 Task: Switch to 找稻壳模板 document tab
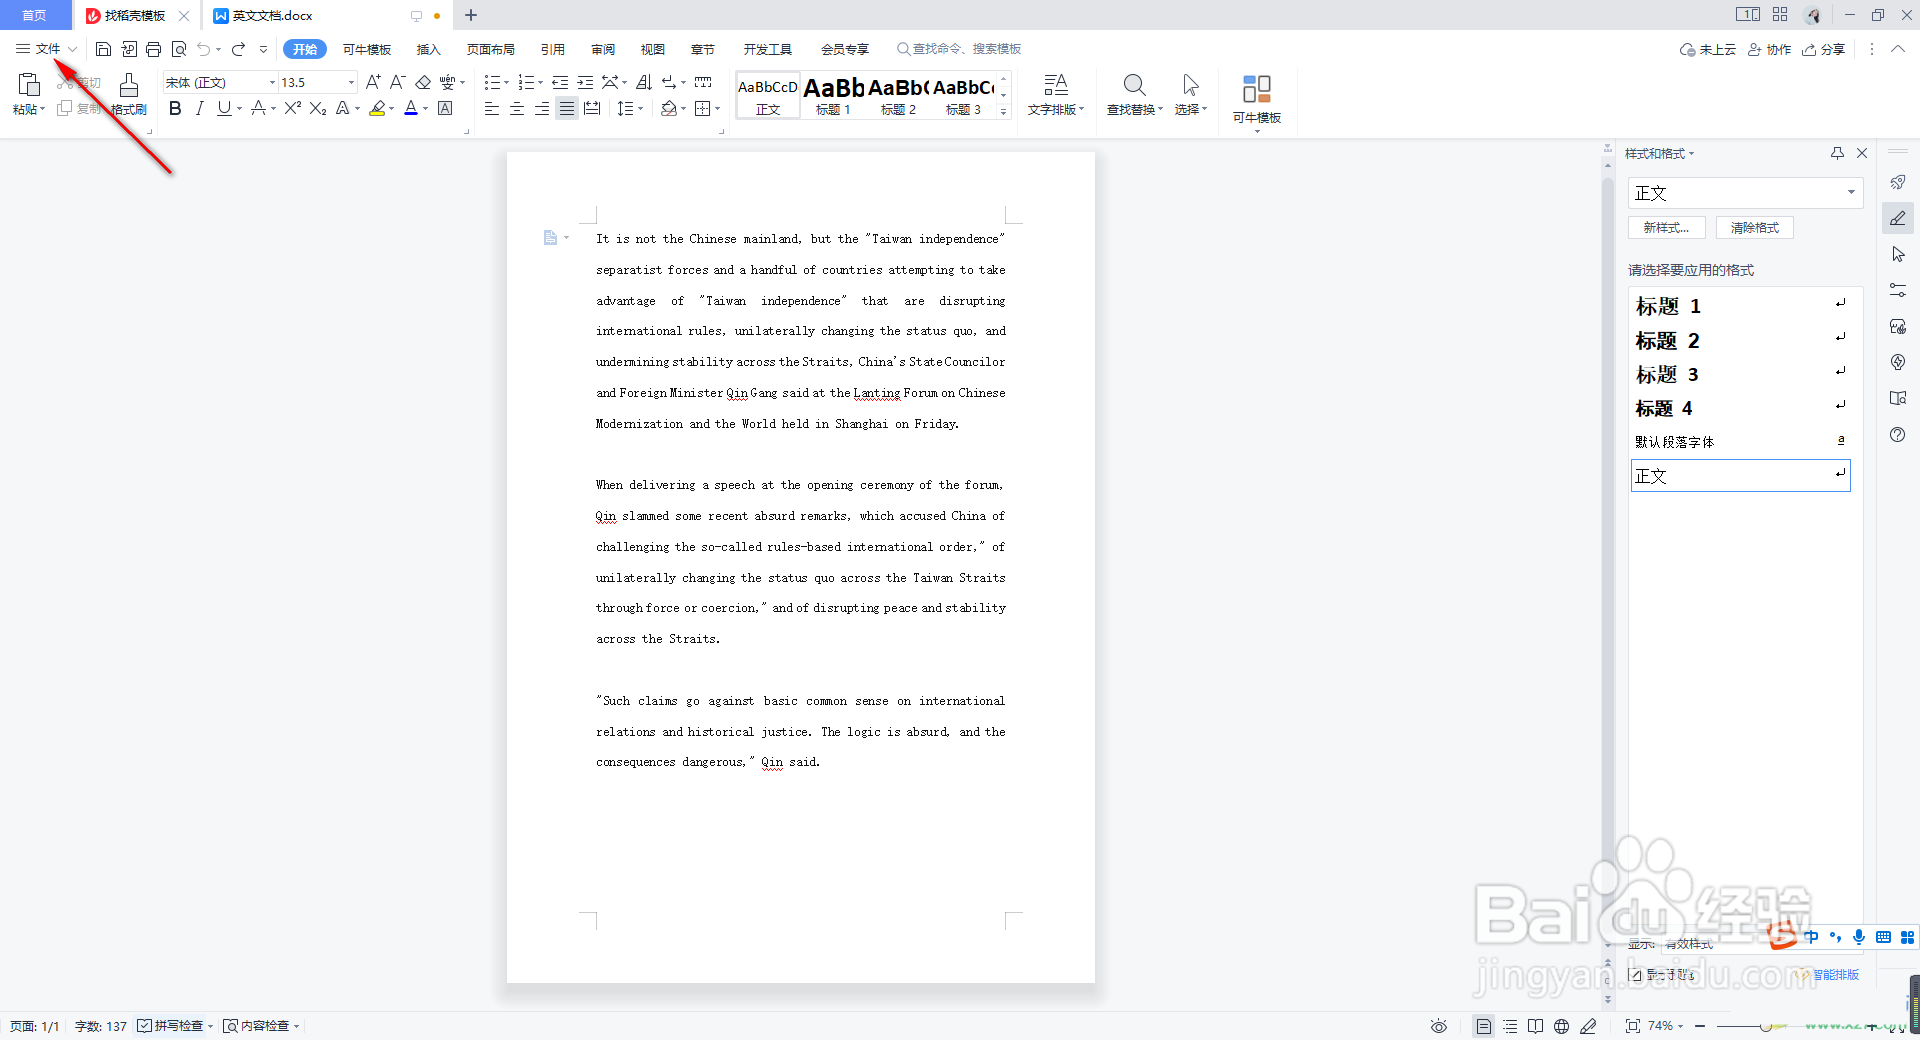135,16
